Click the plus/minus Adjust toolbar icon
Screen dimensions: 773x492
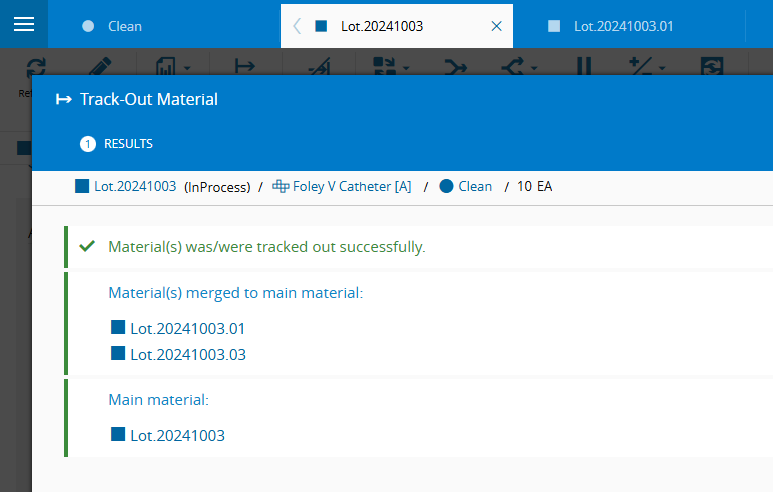(x=640, y=67)
